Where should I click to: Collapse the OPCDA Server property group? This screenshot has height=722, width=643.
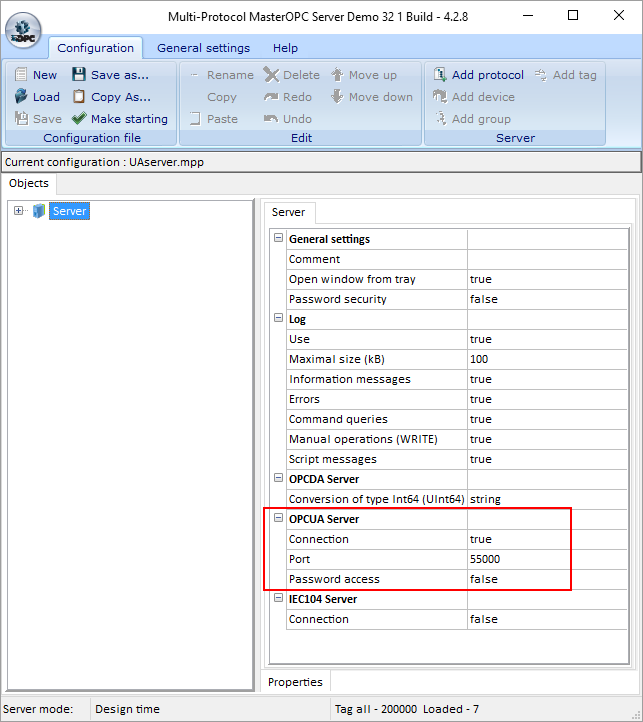(278, 477)
